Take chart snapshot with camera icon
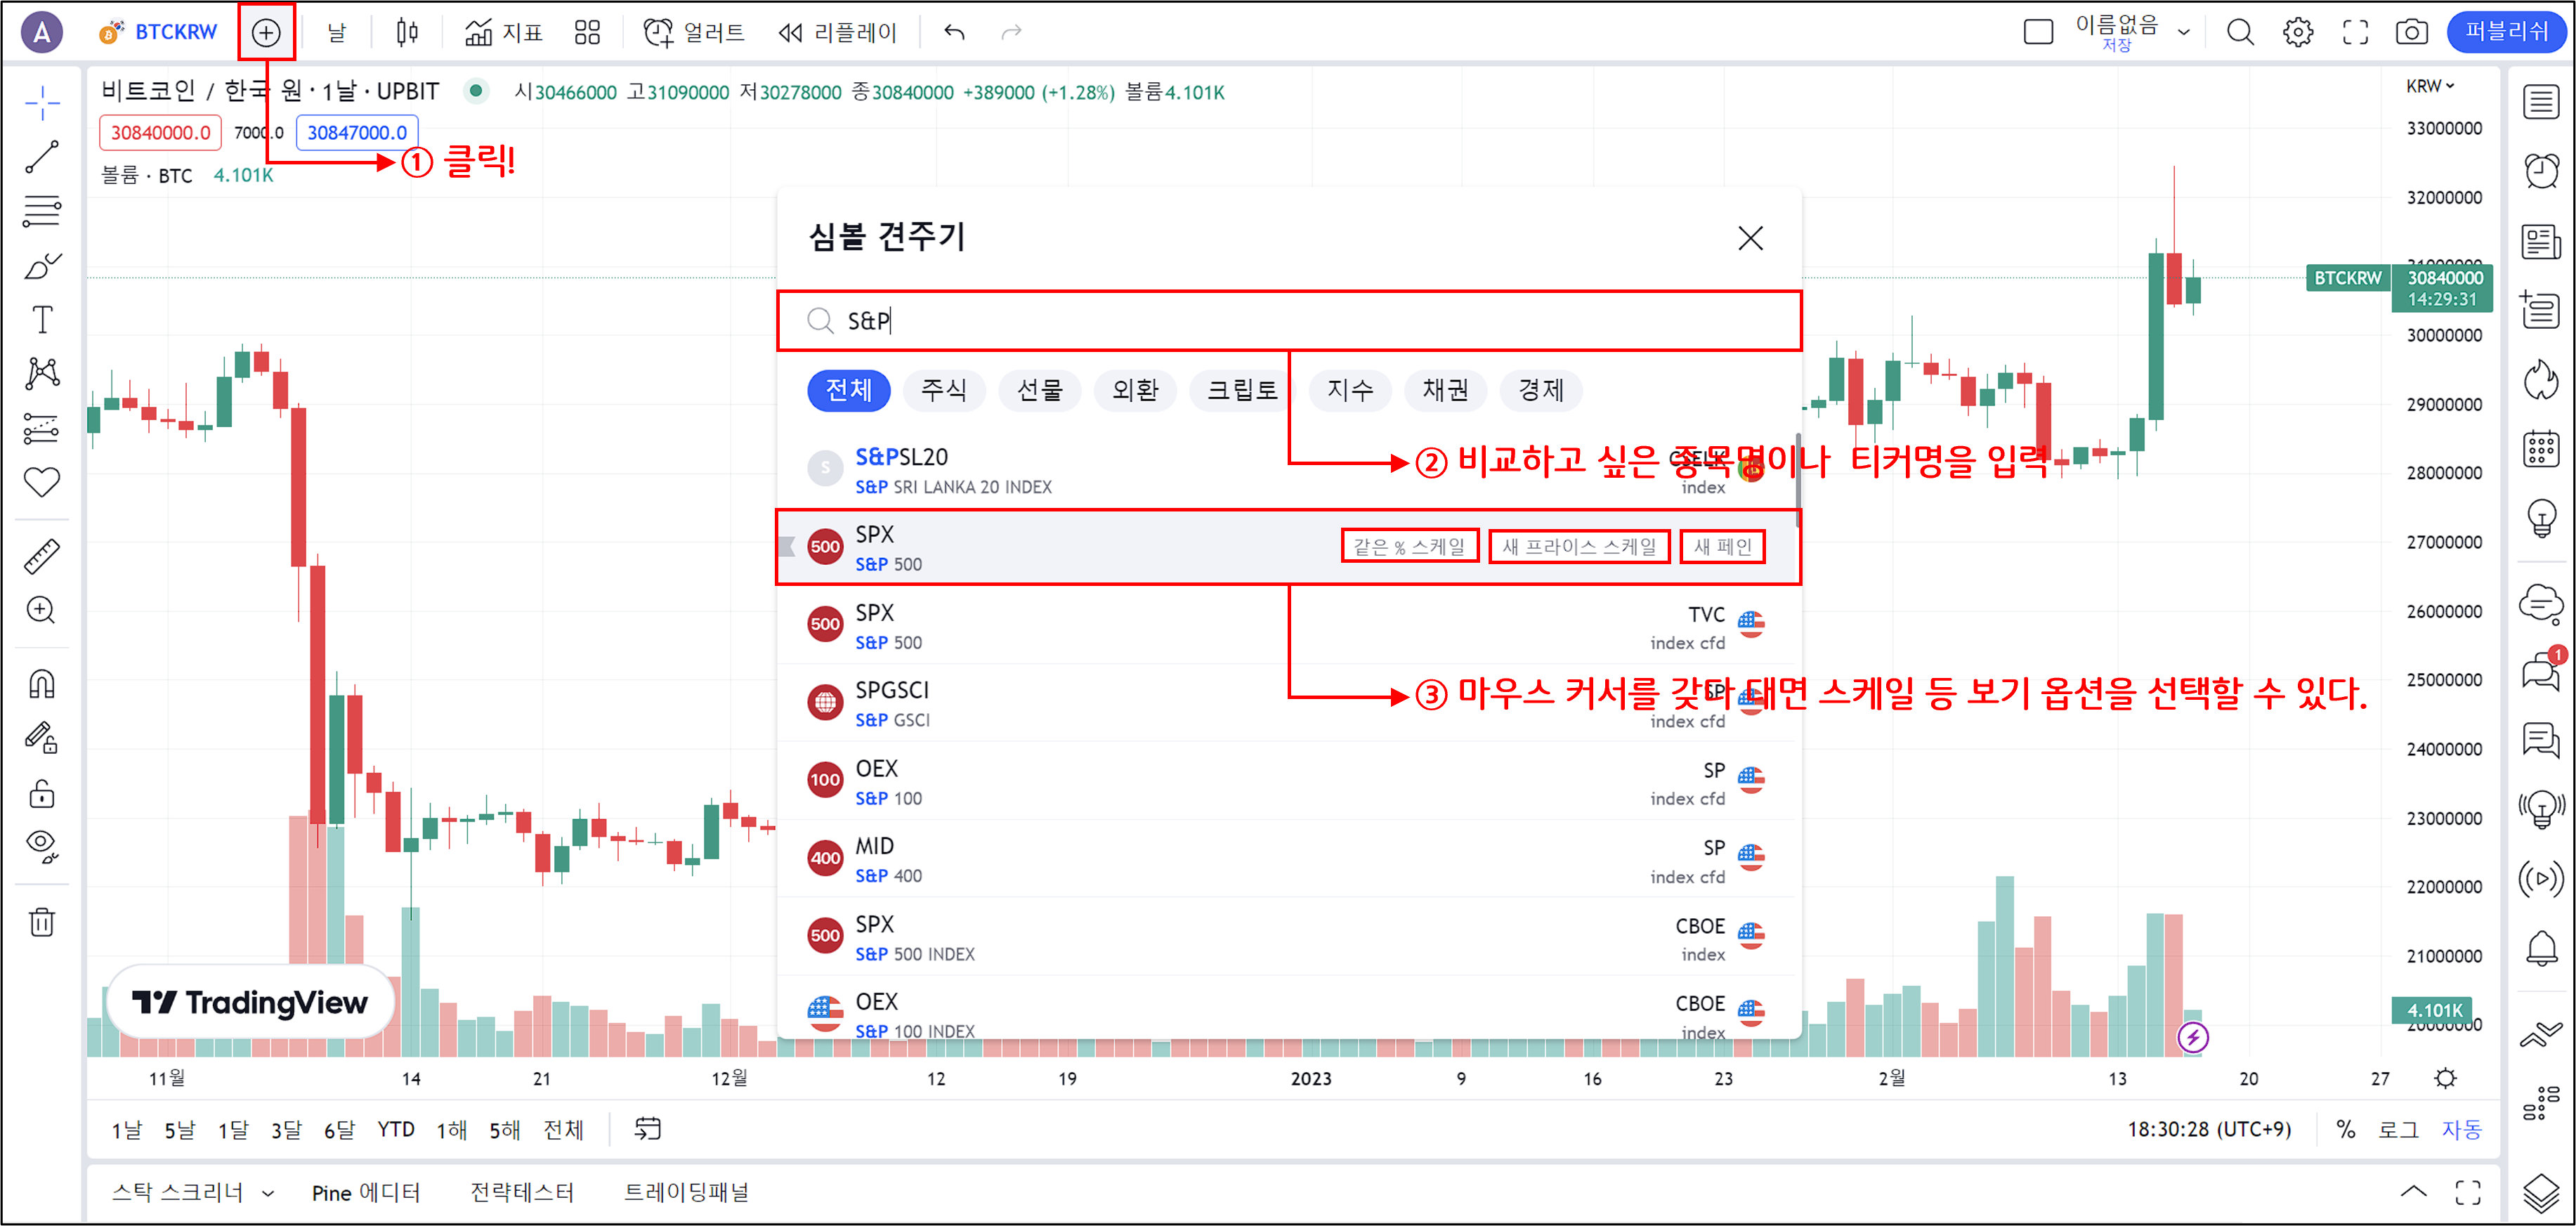 [x=2411, y=33]
